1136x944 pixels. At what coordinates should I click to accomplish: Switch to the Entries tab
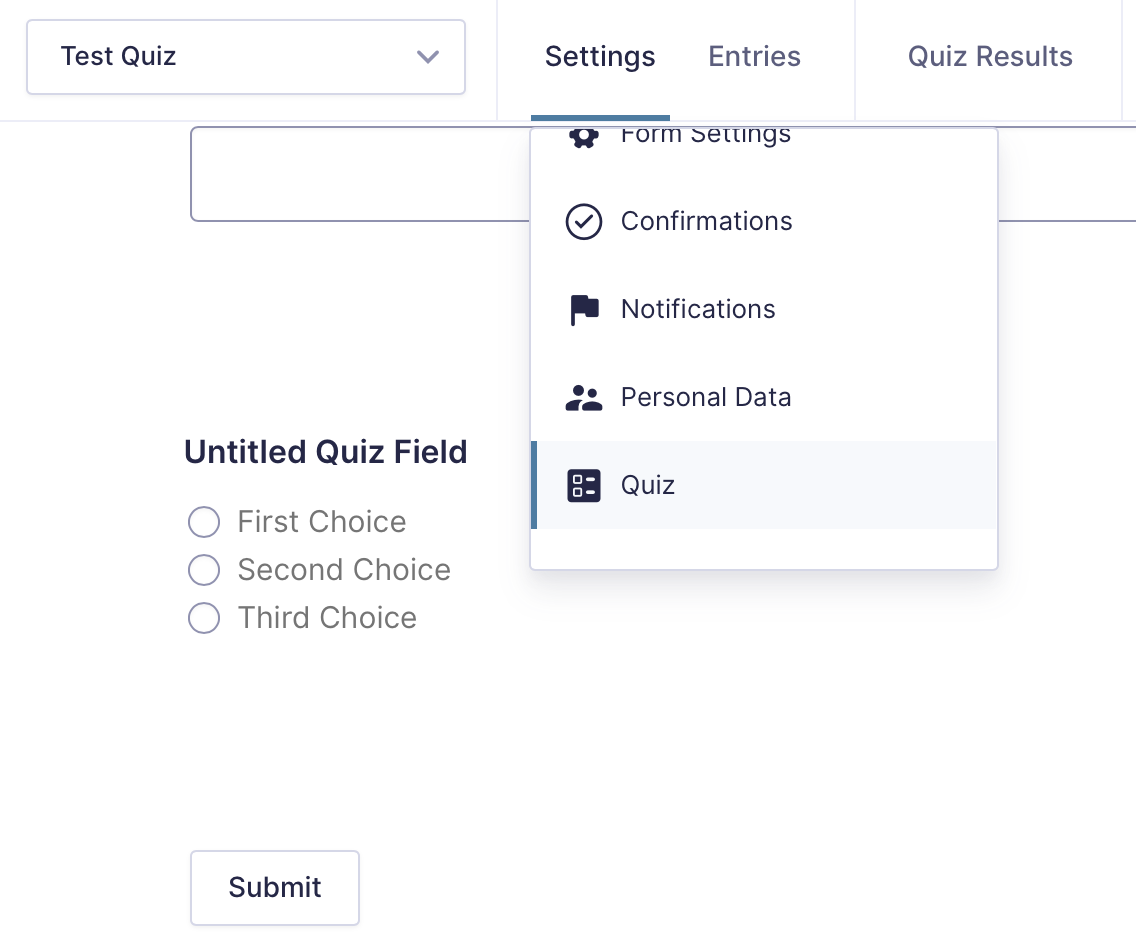pyautogui.click(x=754, y=57)
